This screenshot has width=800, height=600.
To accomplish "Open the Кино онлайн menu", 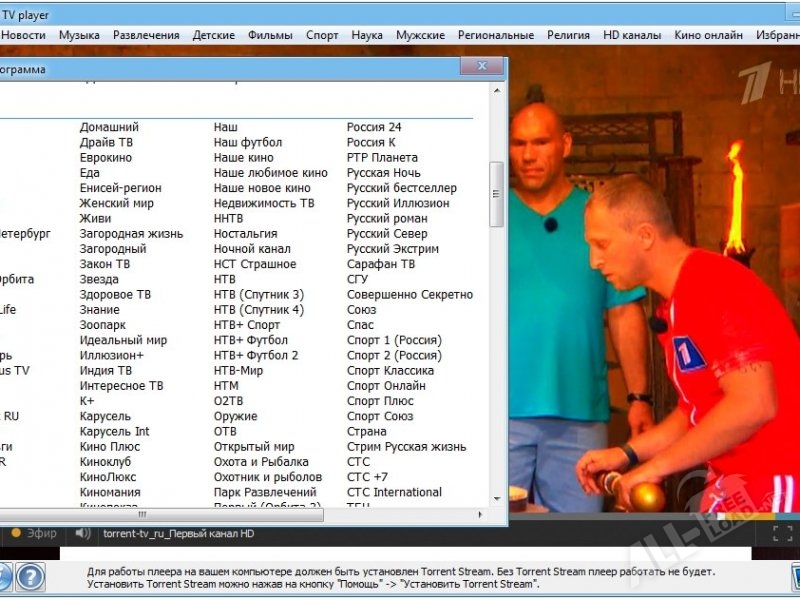I will pos(709,35).
